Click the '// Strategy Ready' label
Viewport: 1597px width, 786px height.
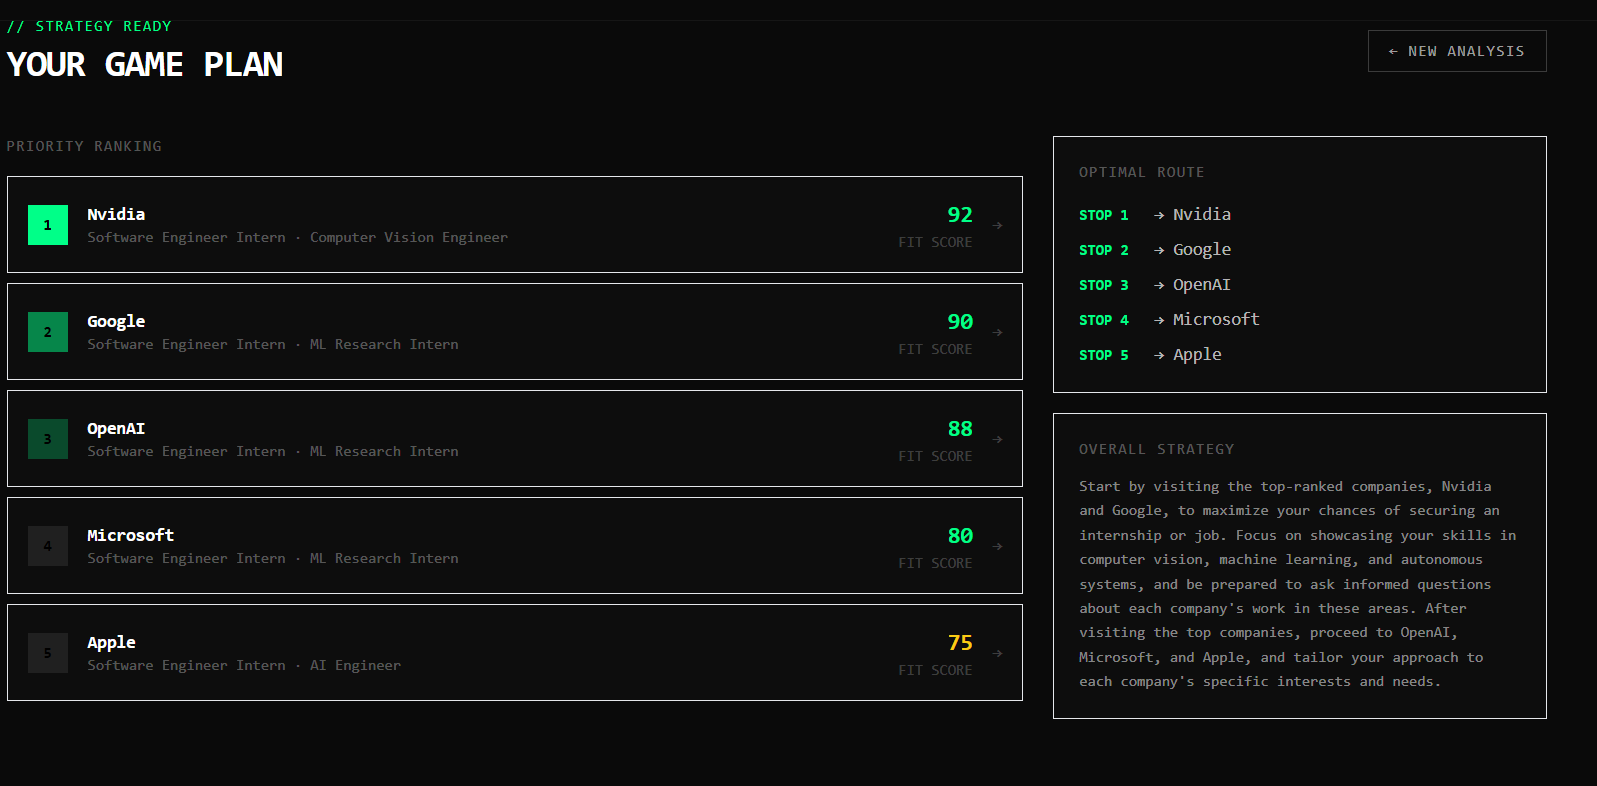coord(89,26)
